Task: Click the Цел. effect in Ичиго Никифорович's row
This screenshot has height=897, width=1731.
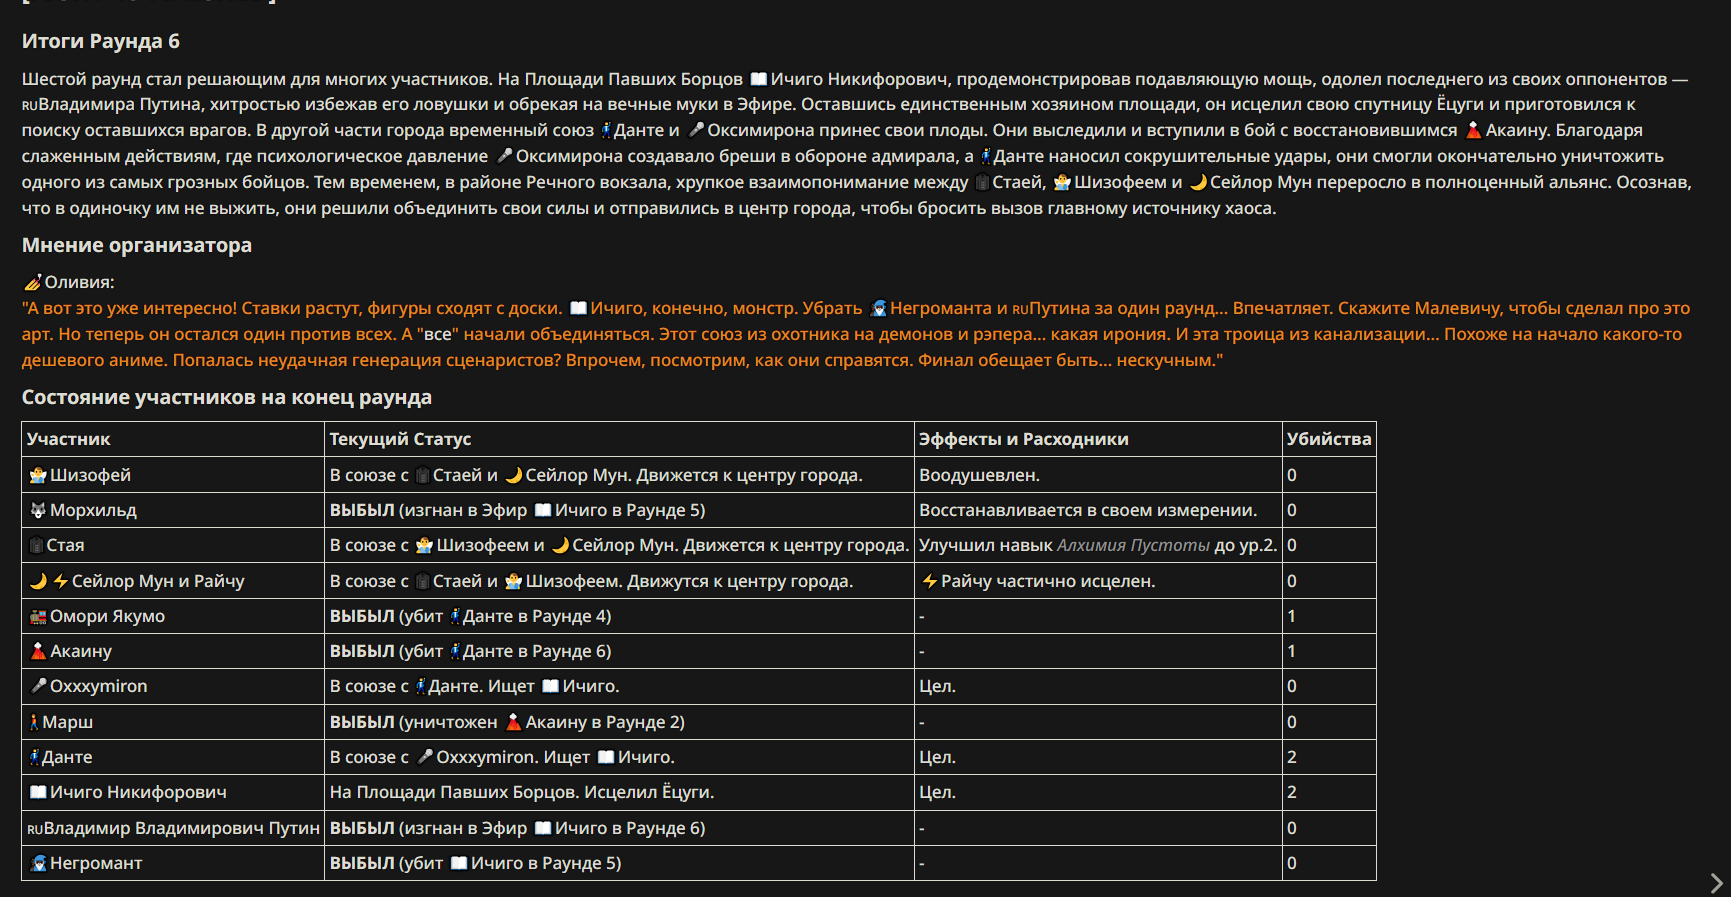Action: tap(938, 792)
